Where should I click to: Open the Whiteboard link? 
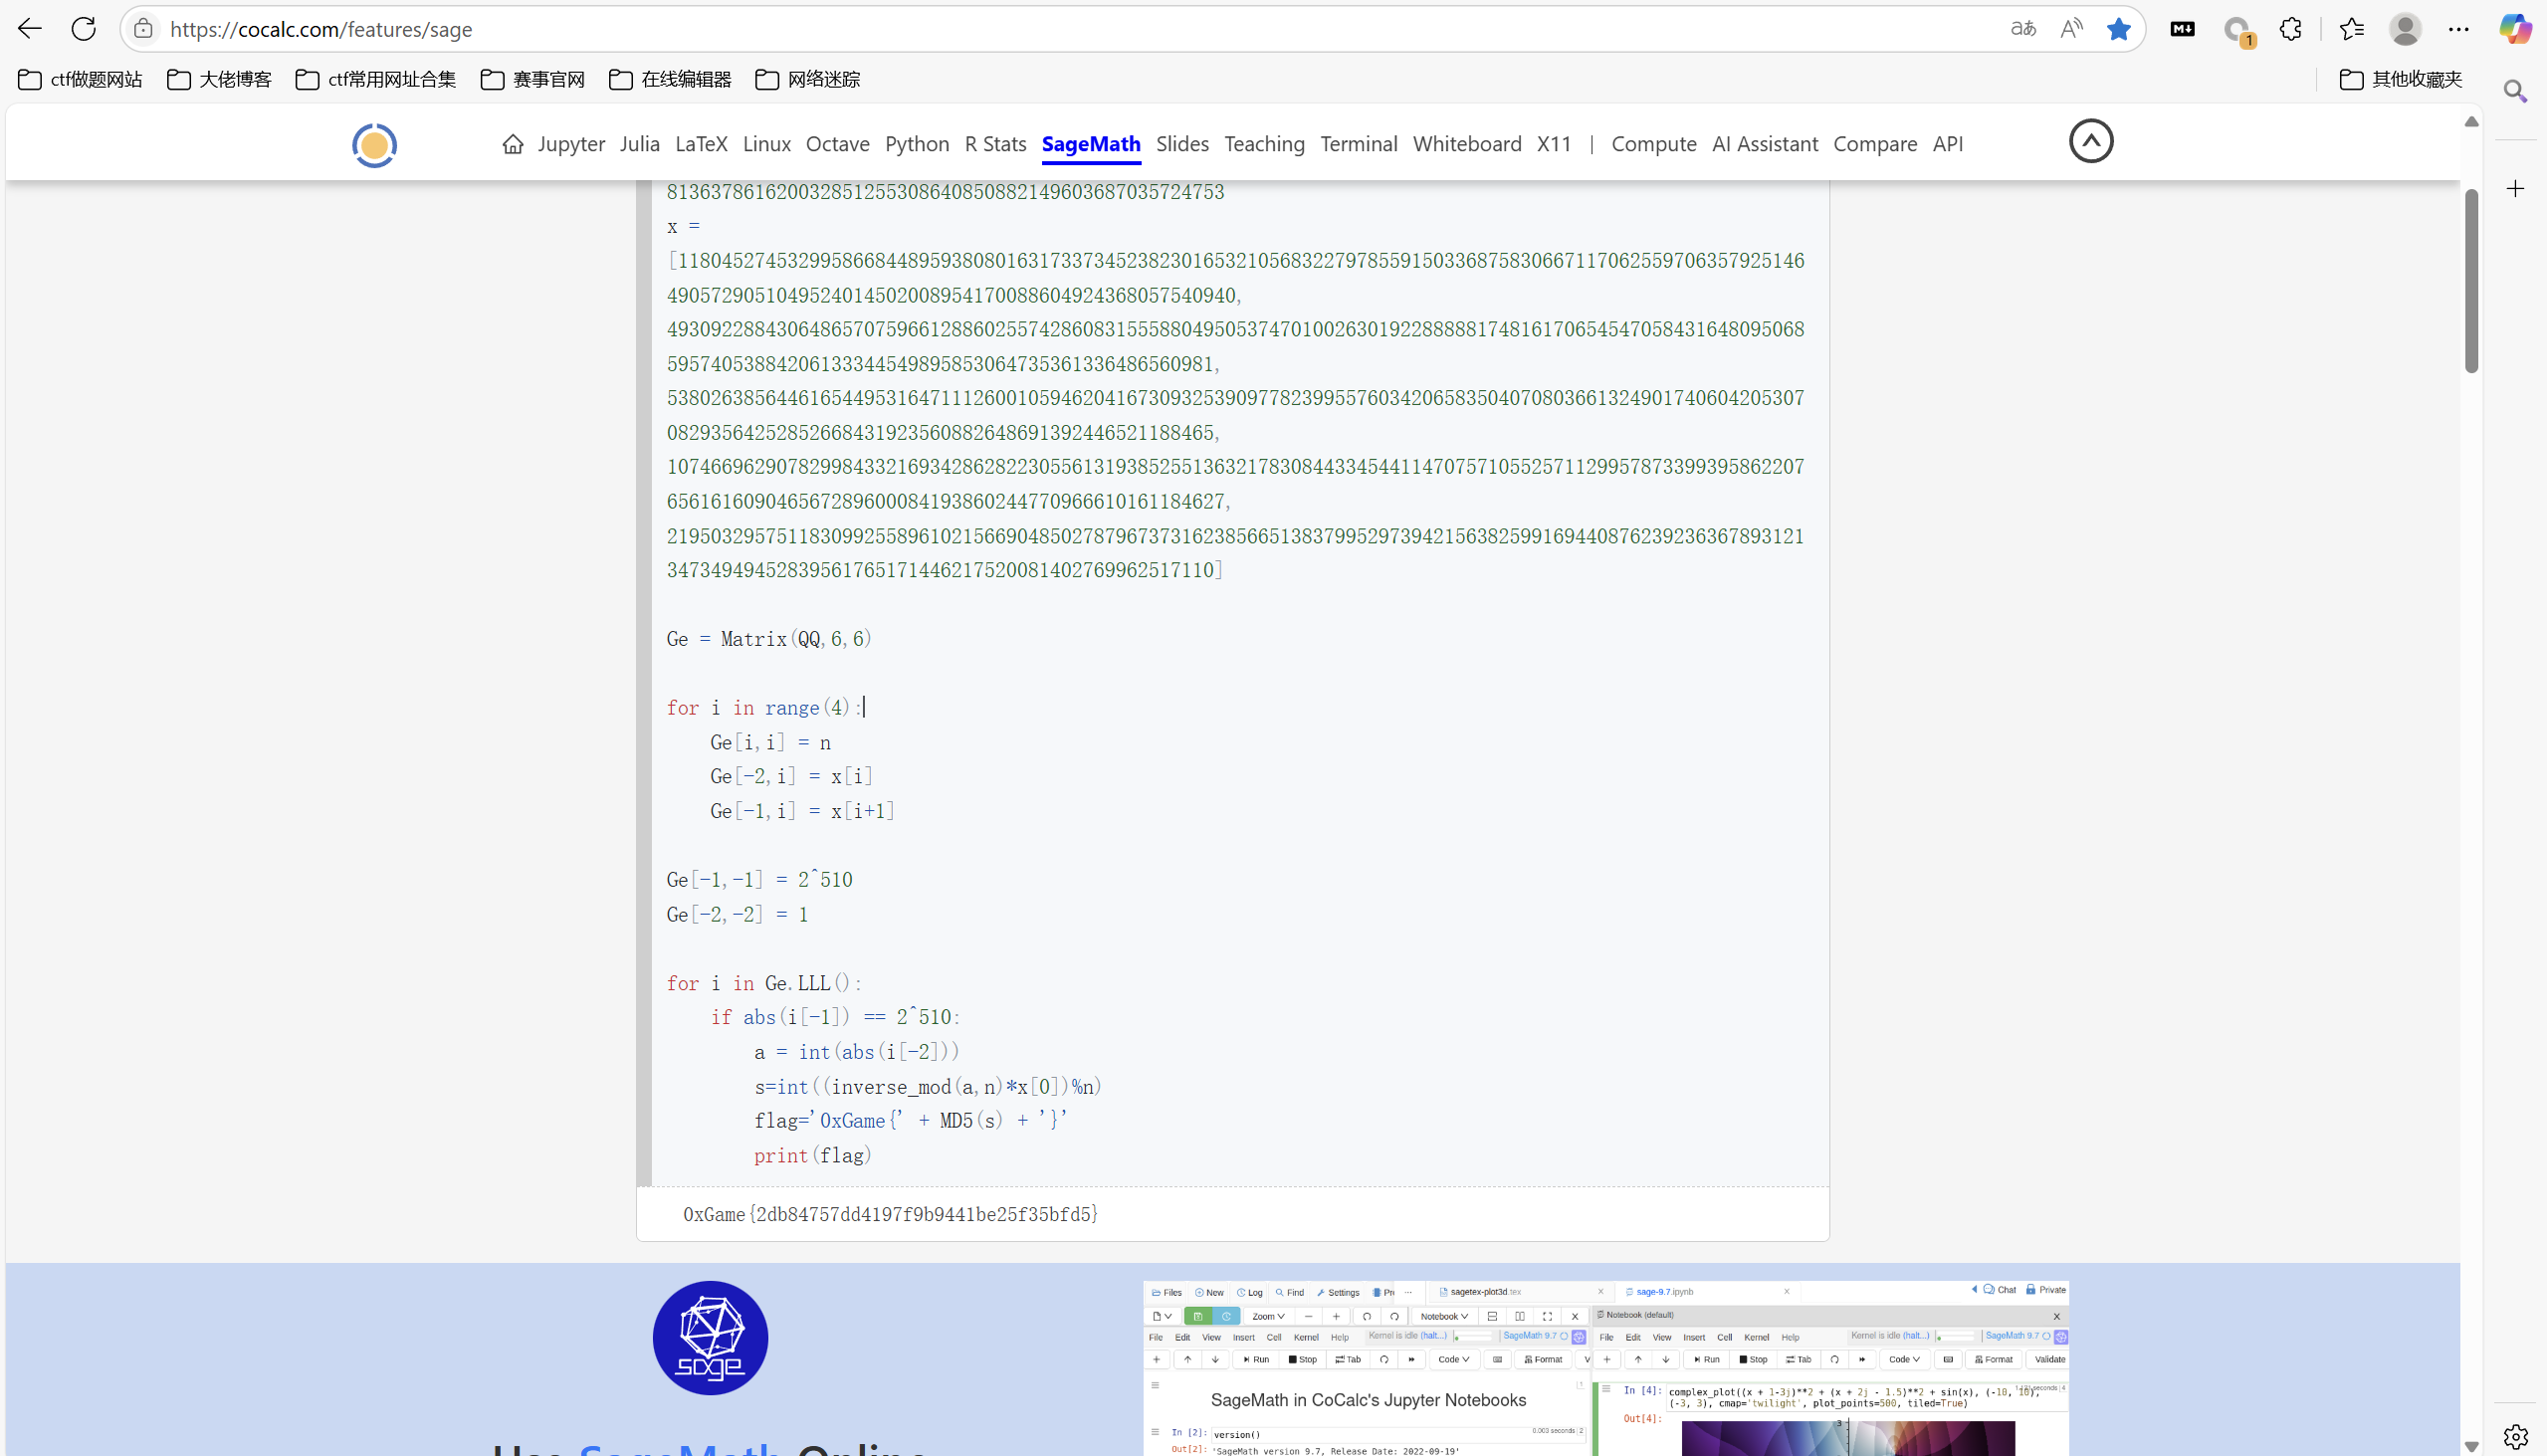pos(1467,144)
